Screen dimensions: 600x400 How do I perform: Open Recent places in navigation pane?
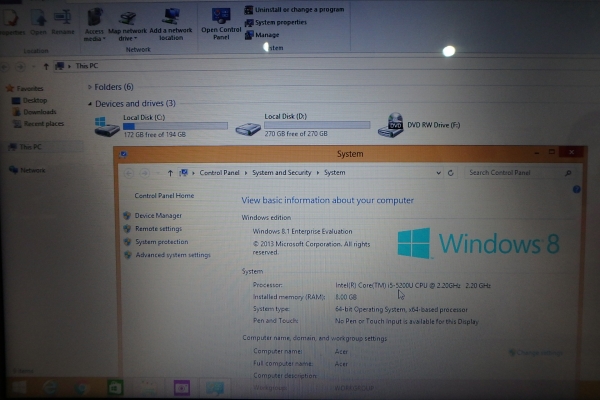(38, 124)
